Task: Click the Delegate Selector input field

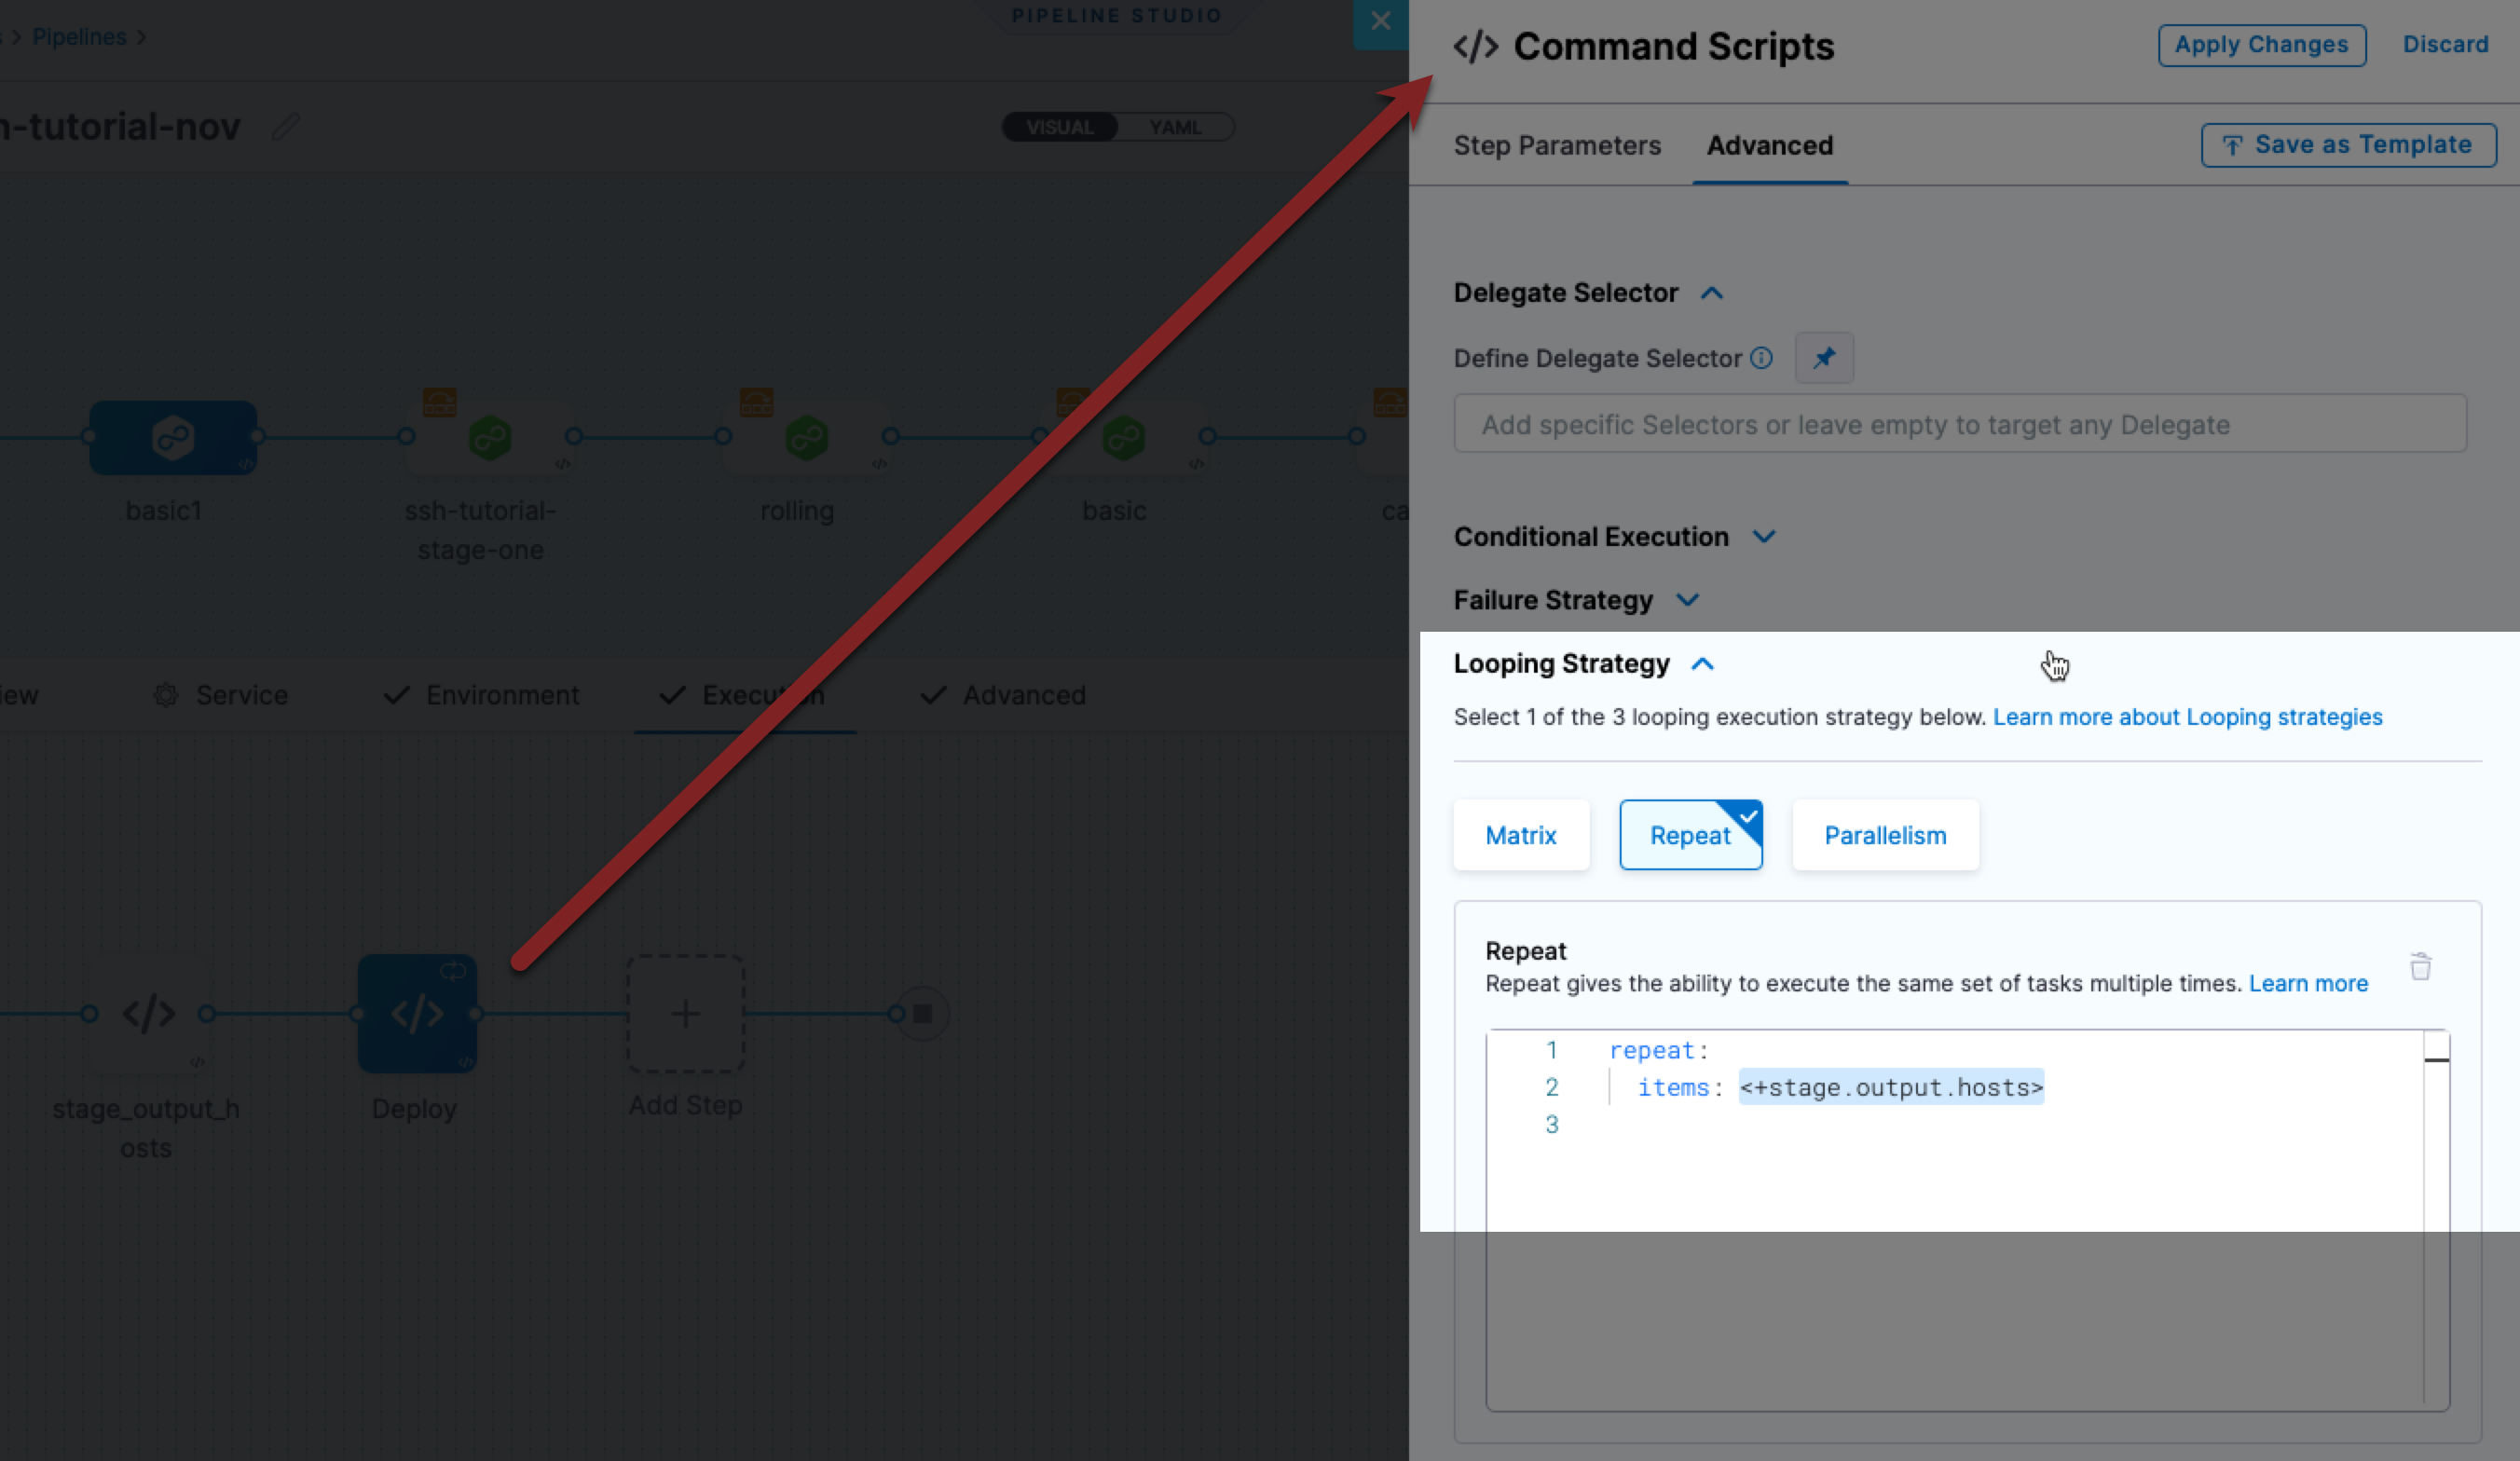Action: 1959,425
